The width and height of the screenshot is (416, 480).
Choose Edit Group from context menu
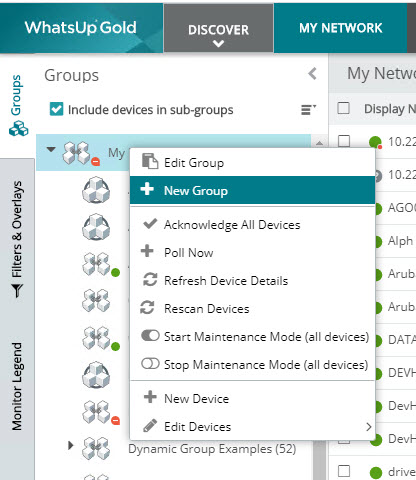[x=252, y=163]
